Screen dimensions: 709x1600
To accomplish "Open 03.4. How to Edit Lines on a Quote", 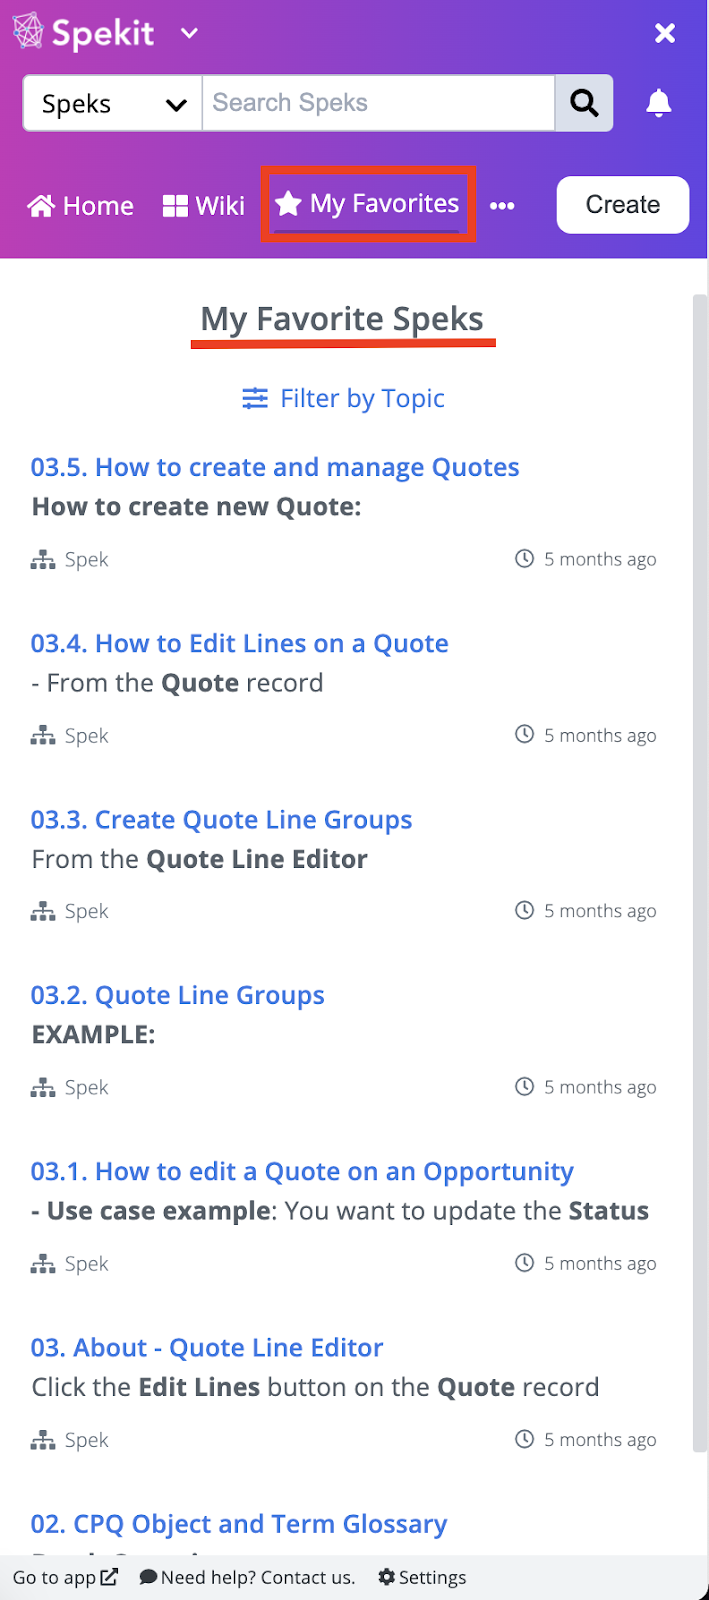I will 240,643.
